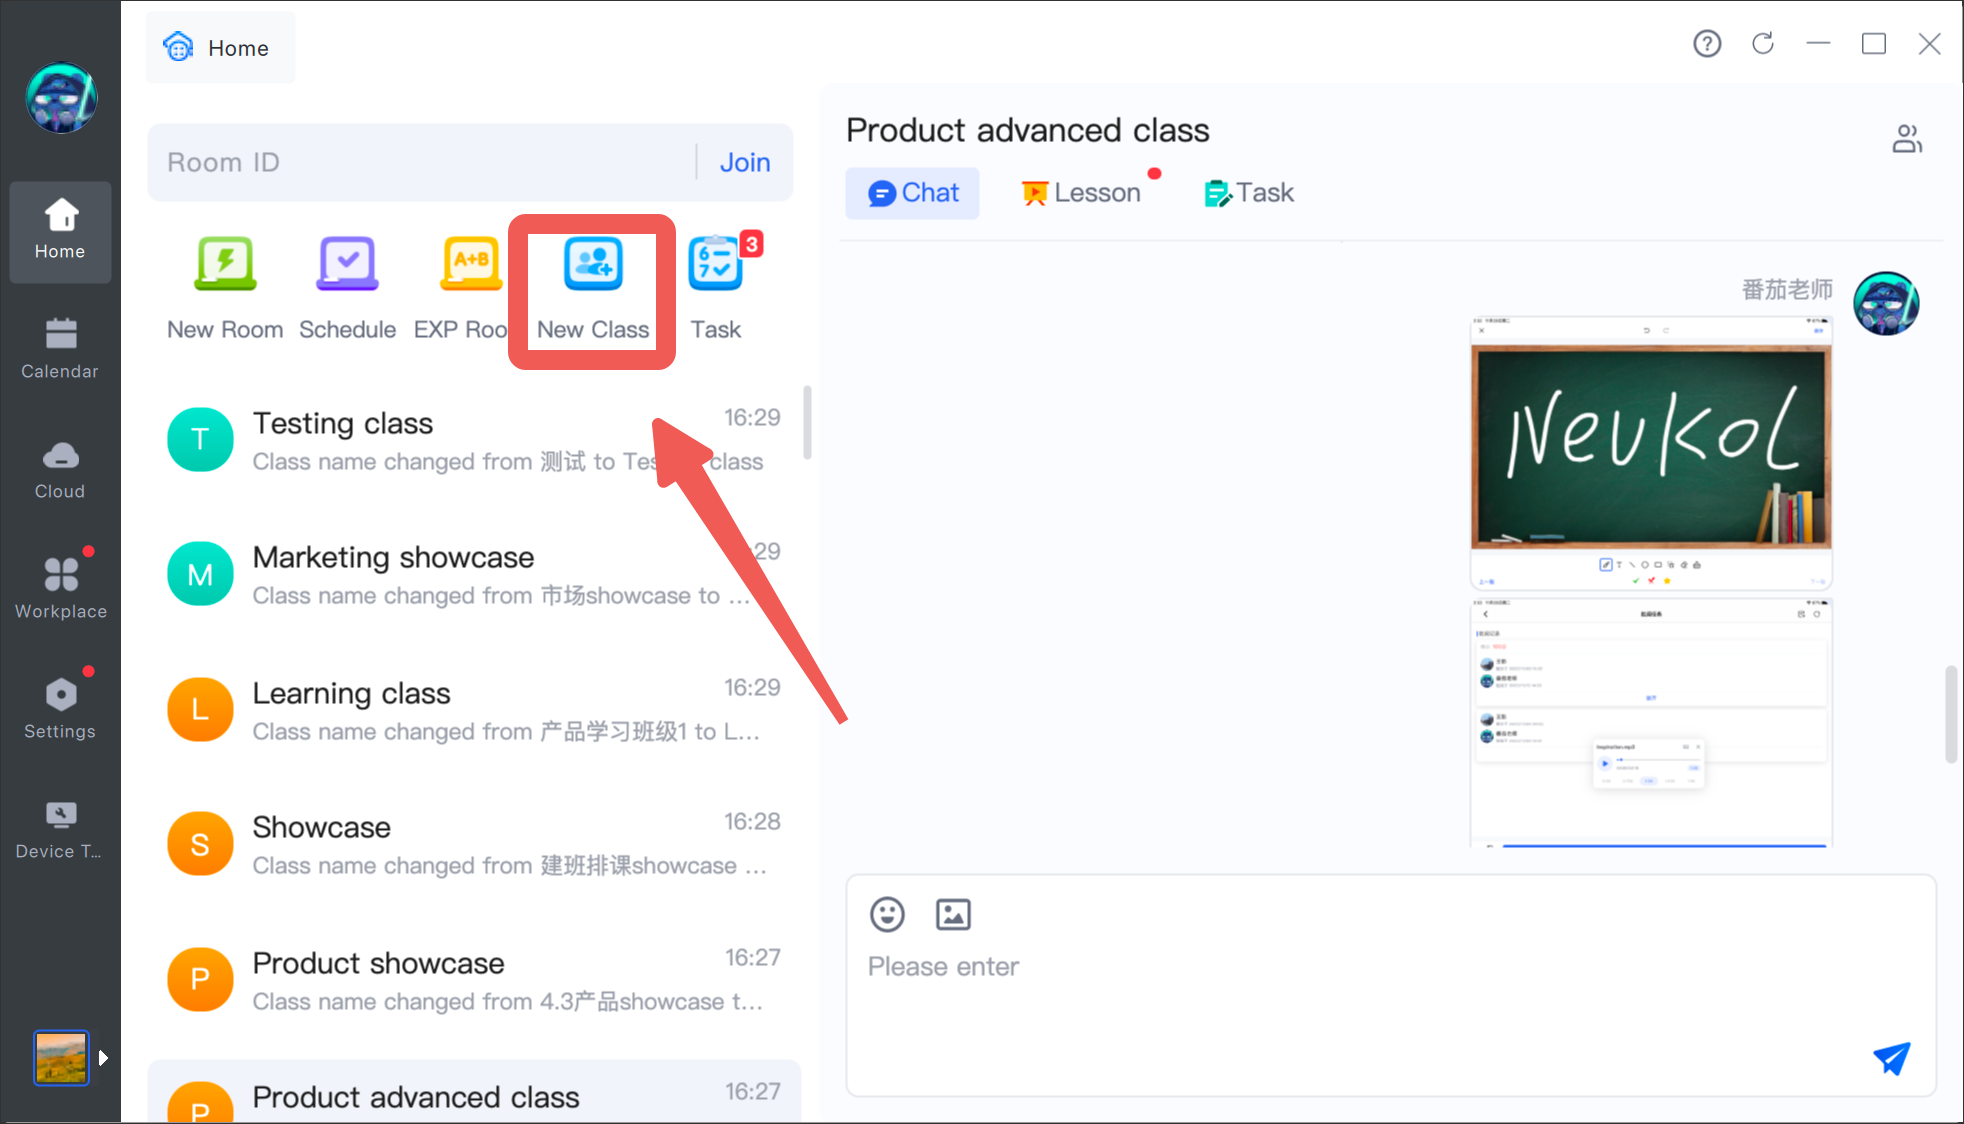Open Task icon with badge
The height and width of the screenshot is (1124, 1964).
(716, 265)
